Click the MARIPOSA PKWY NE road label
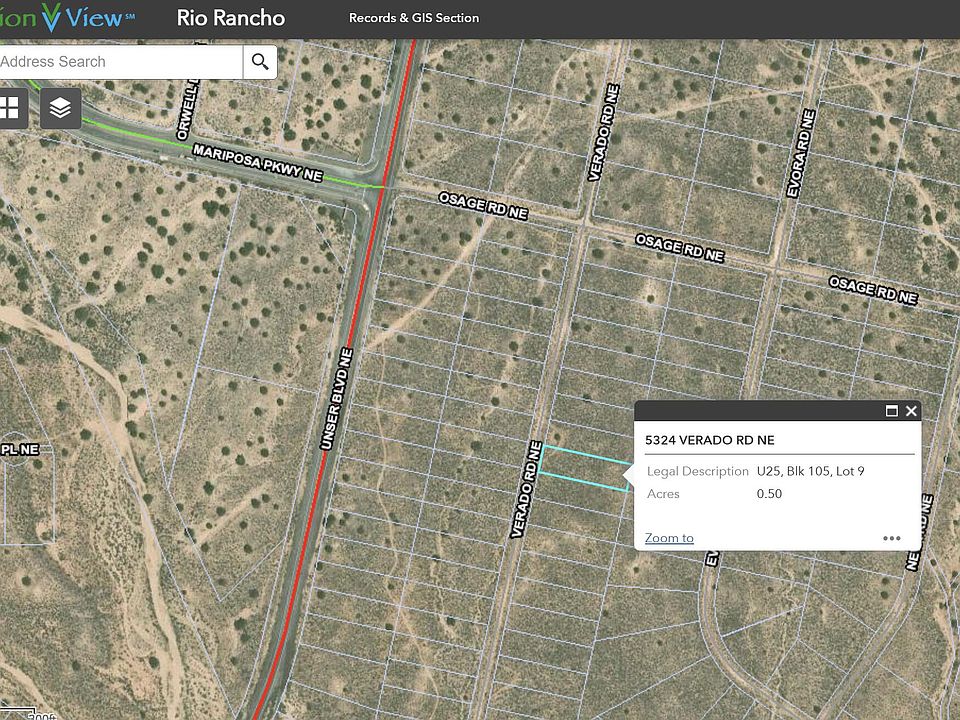 pos(258,163)
